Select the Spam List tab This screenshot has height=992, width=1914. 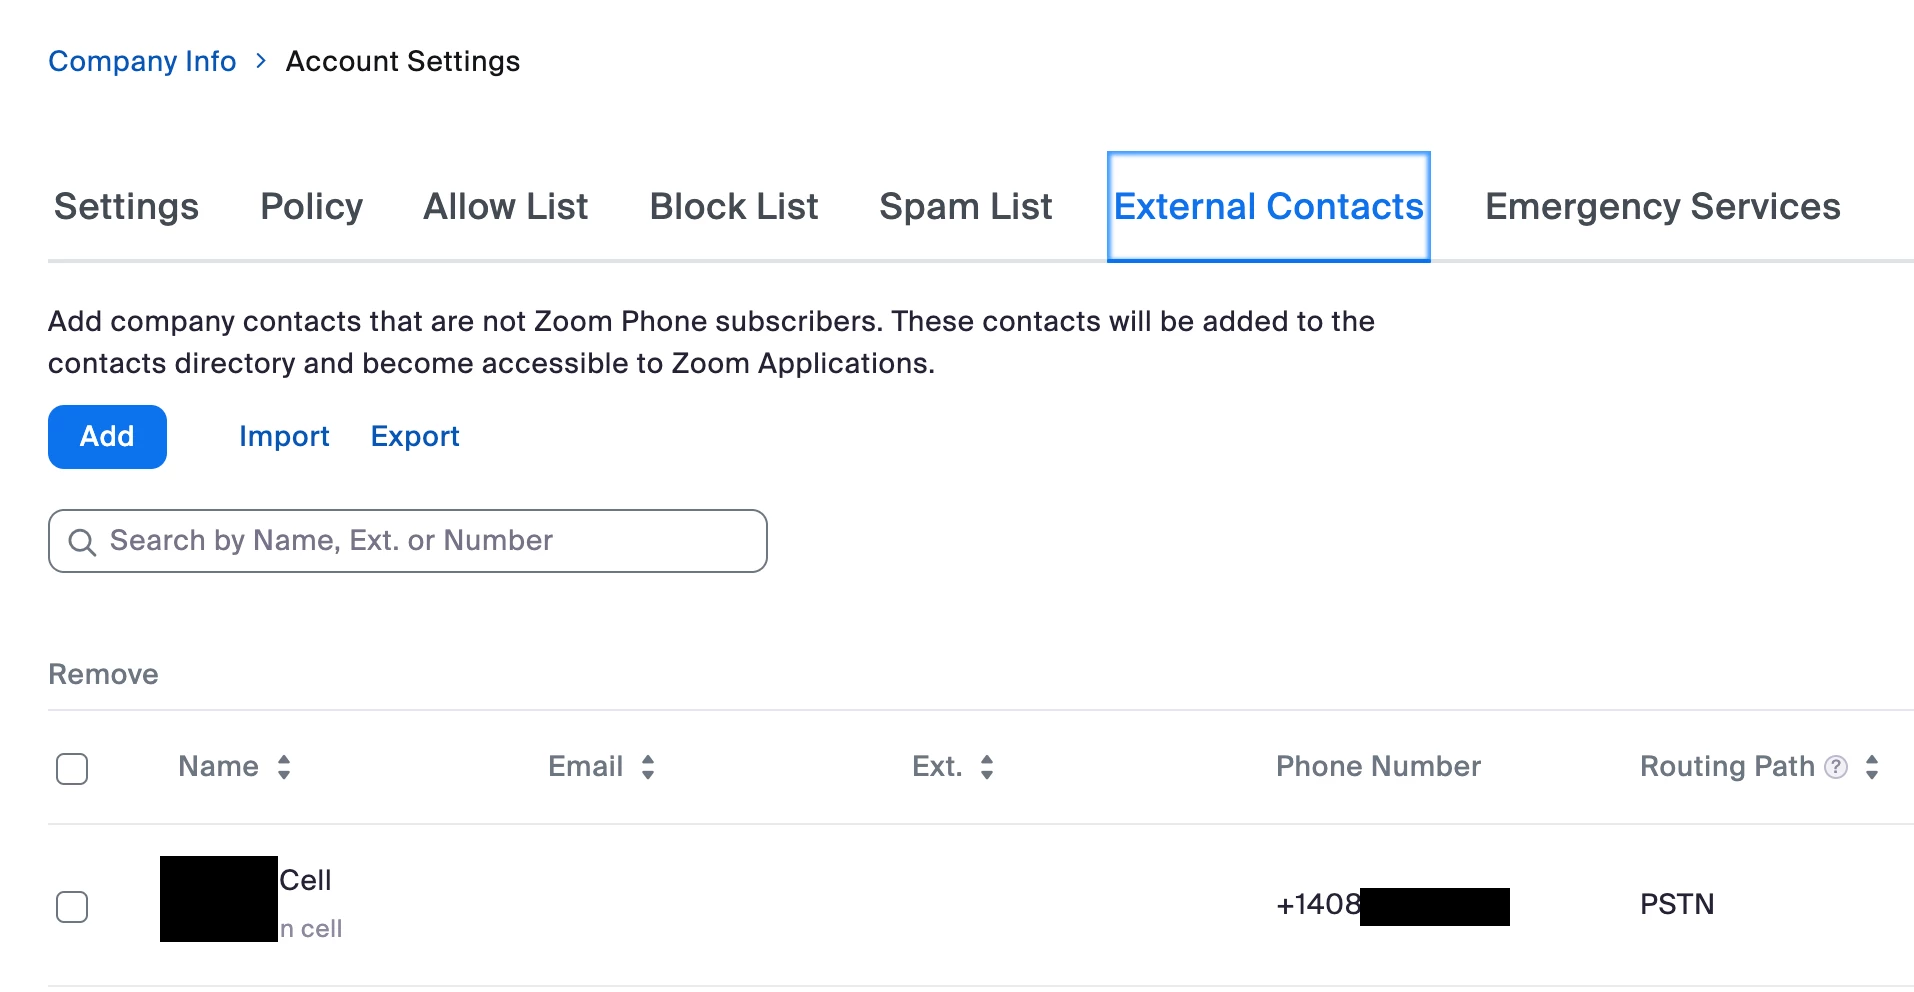pyautogui.click(x=965, y=207)
